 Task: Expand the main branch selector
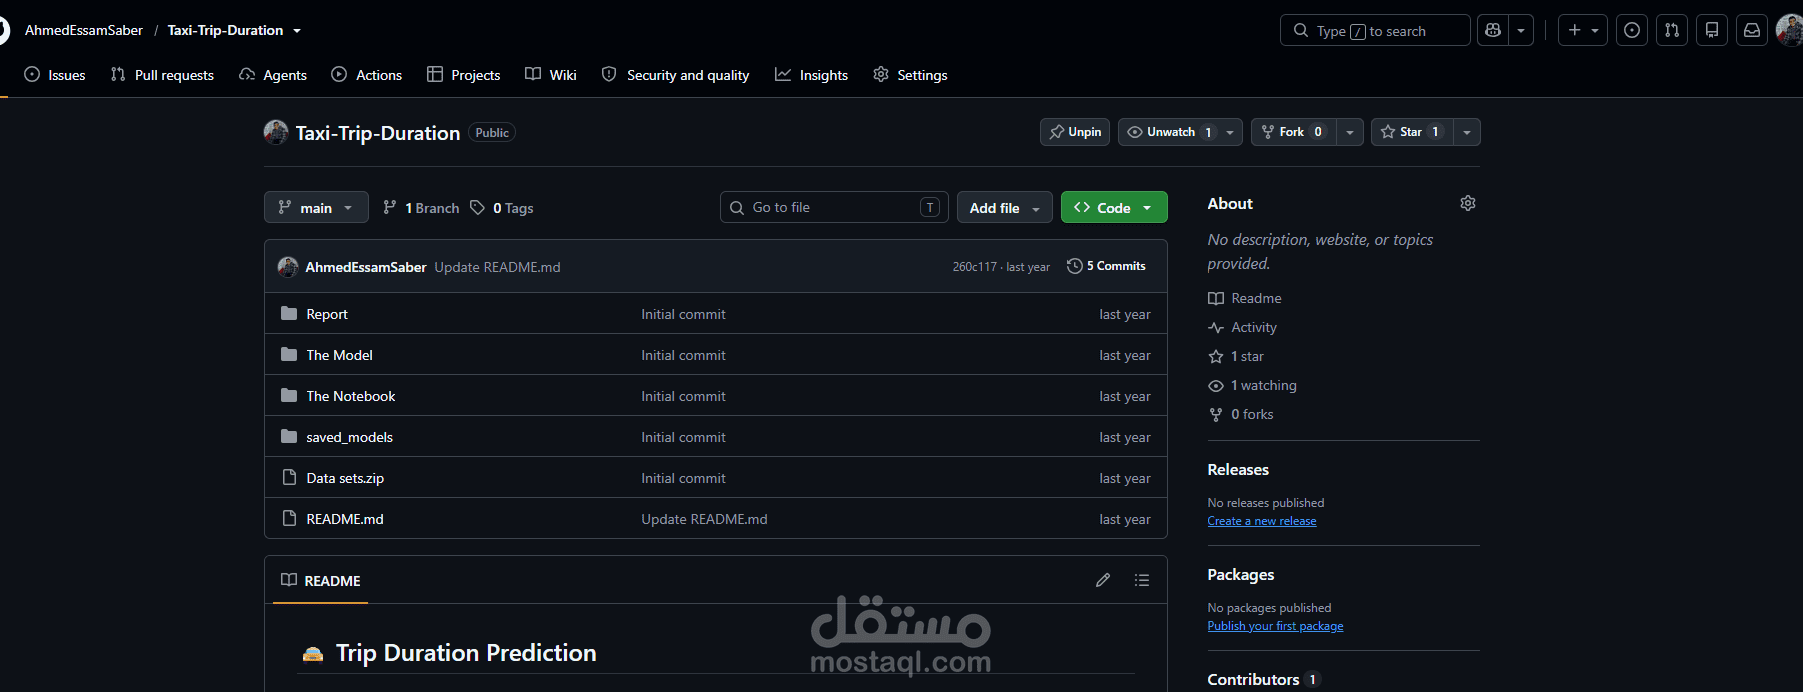(x=316, y=207)
